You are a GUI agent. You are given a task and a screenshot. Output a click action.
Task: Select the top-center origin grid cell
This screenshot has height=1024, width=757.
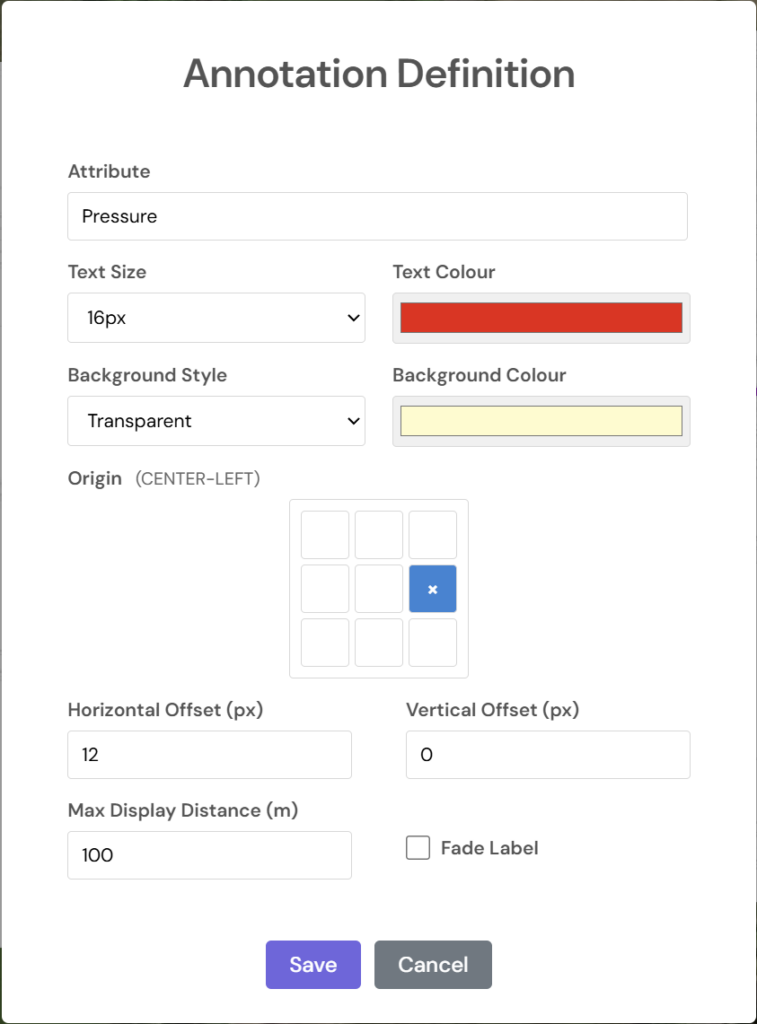(x=379, y=535)
